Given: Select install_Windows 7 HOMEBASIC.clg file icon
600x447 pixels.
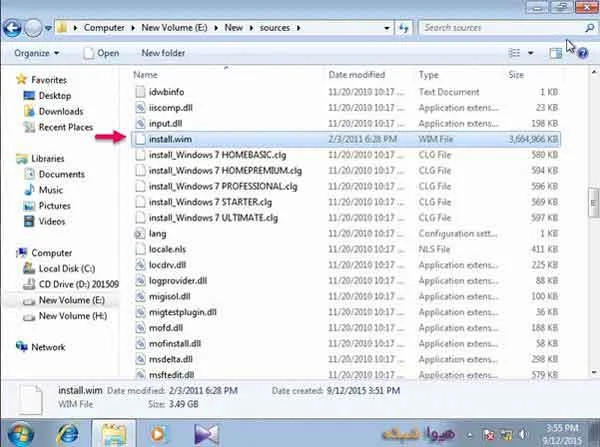Looking at the screenshot, I should 140,155.
